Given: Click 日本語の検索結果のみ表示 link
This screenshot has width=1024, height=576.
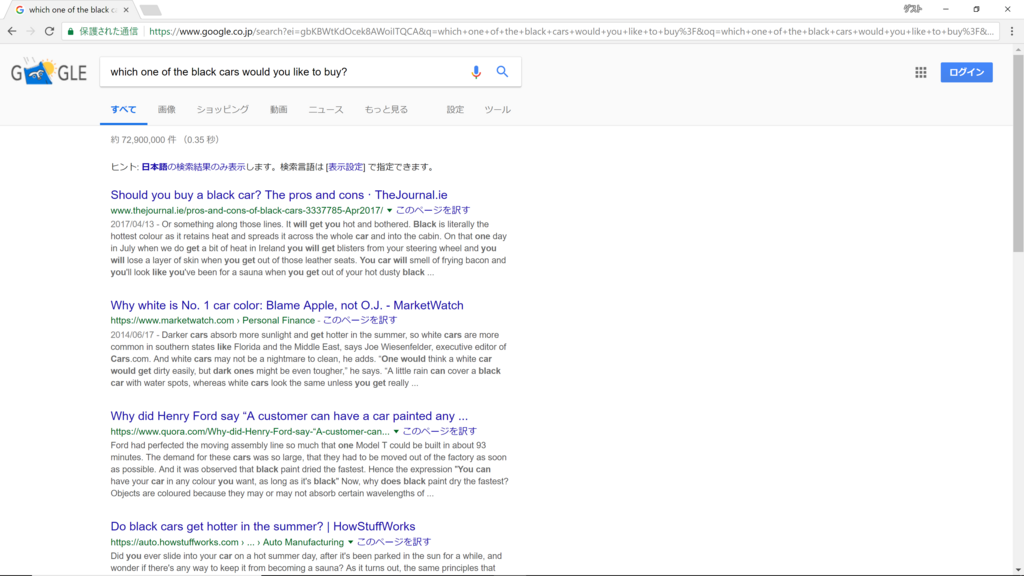Looking at the screenshot, I should point(193,167).
